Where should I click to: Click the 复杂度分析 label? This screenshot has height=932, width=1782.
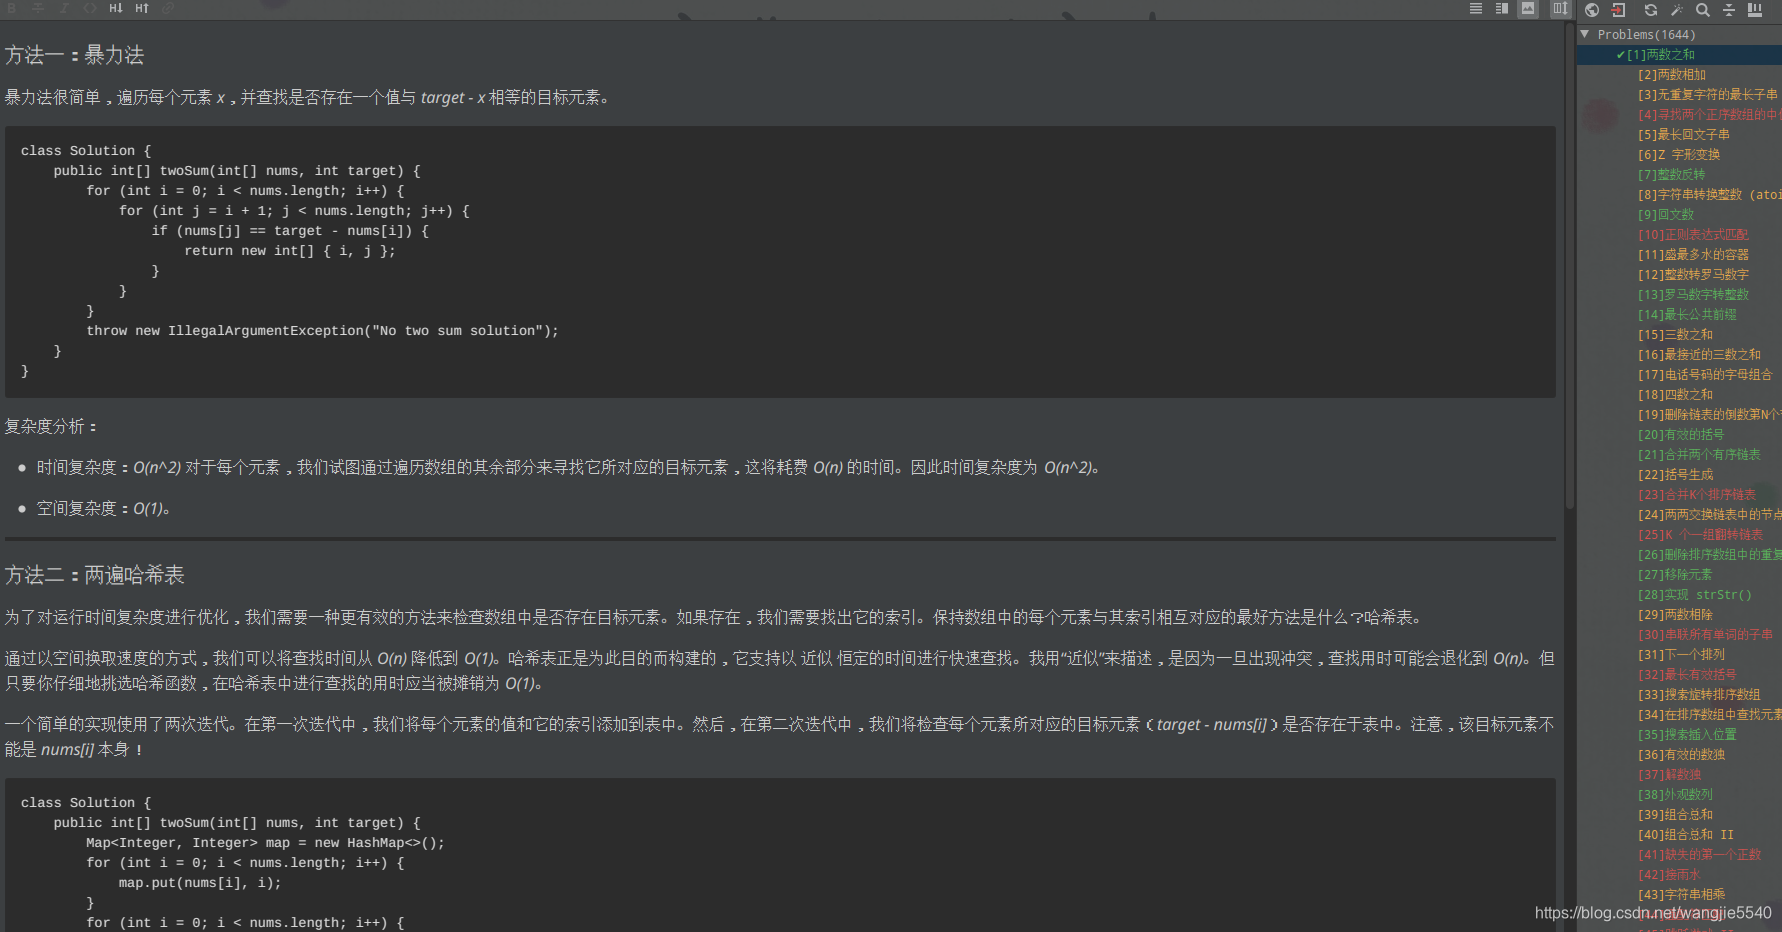50,427
